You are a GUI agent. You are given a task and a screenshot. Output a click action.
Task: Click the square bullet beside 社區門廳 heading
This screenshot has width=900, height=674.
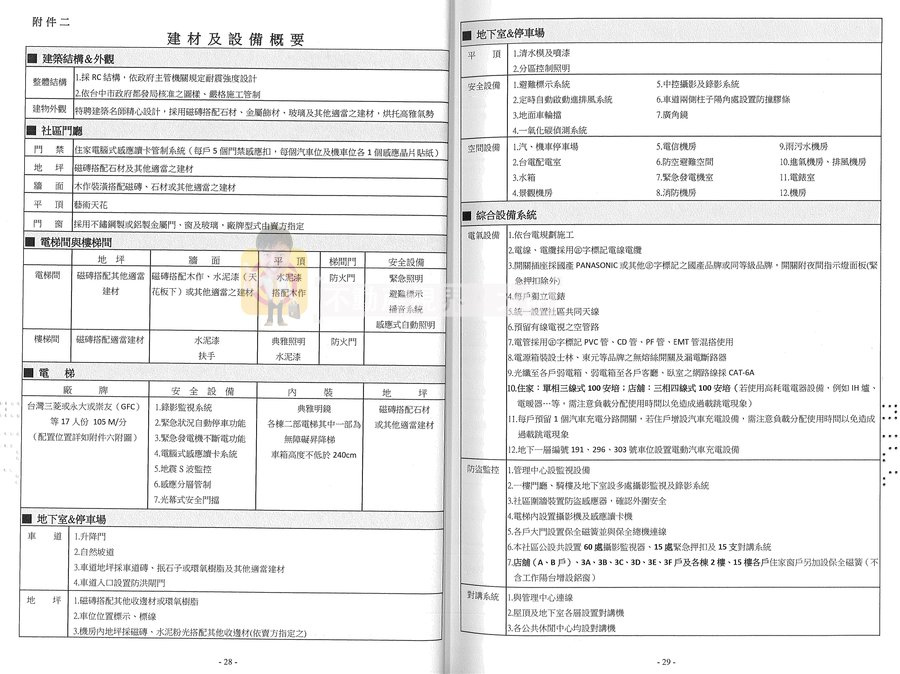32,131
